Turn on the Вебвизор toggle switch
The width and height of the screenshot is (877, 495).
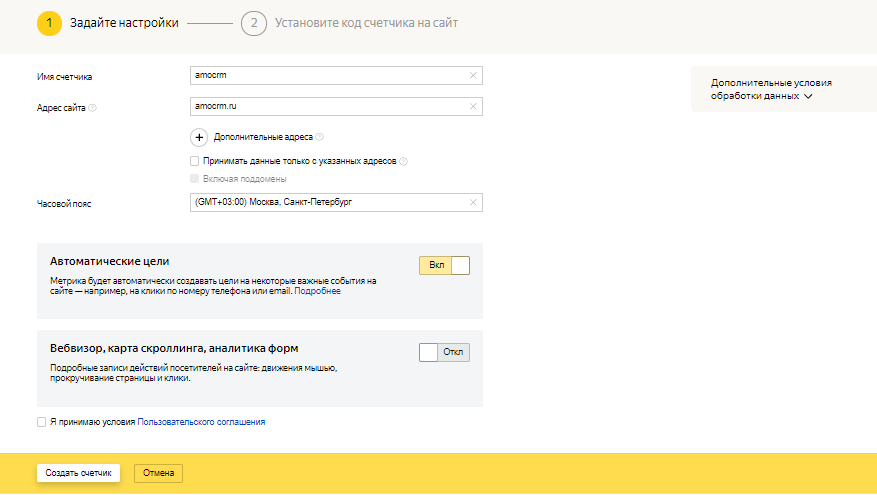(x=444, y=352)
